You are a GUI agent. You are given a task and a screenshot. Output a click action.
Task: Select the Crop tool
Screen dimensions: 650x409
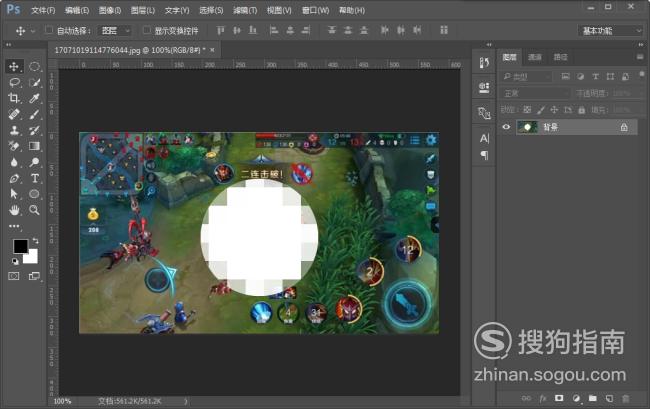(x=14, y=98)
